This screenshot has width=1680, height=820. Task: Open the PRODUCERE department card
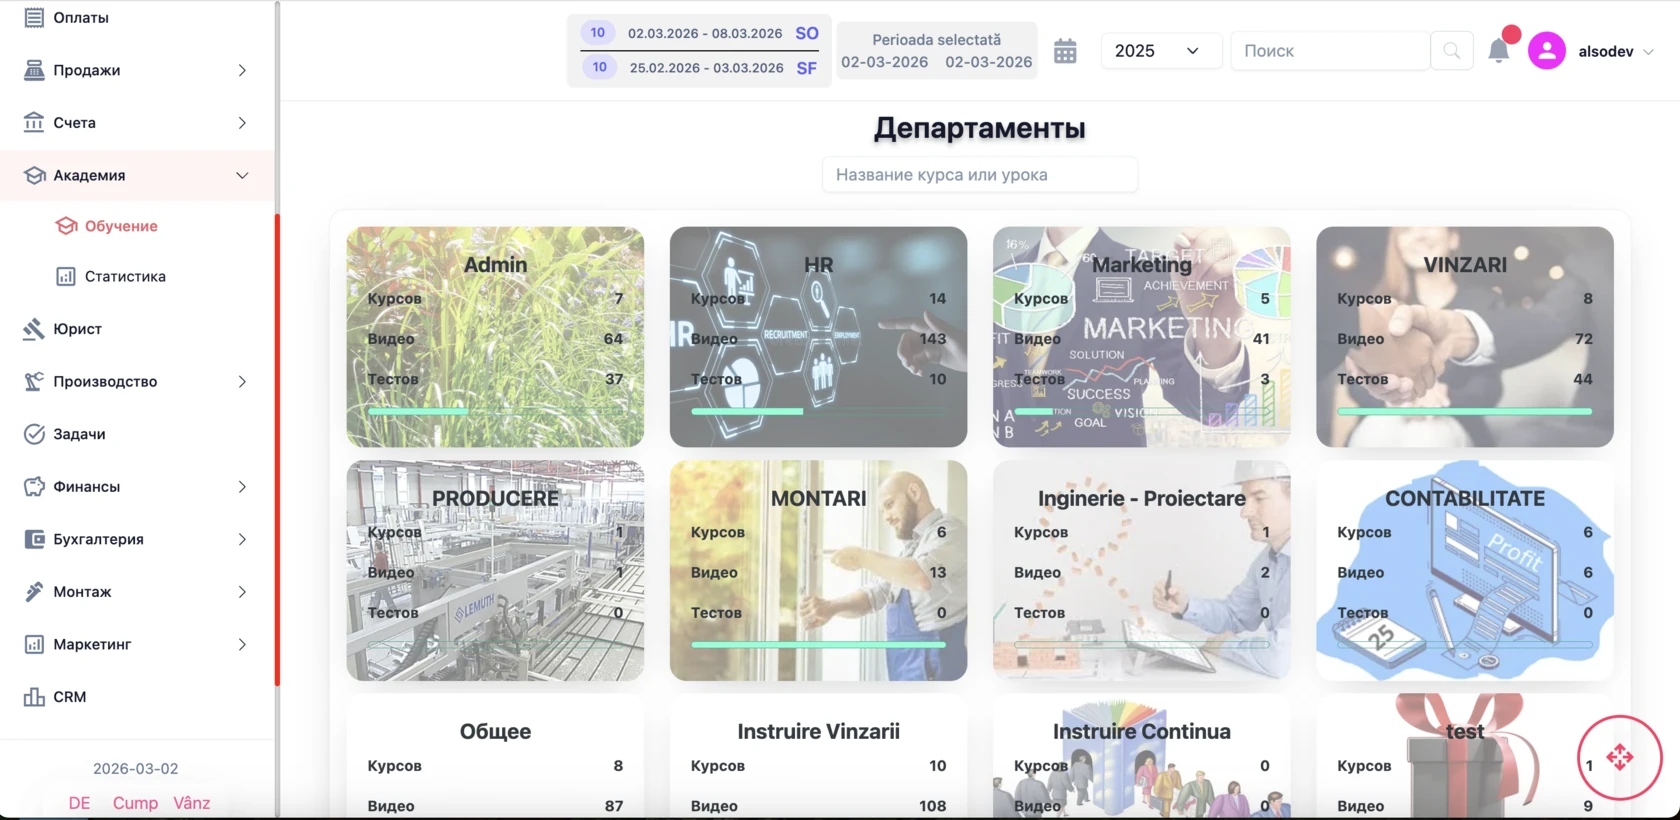point(495,571)
